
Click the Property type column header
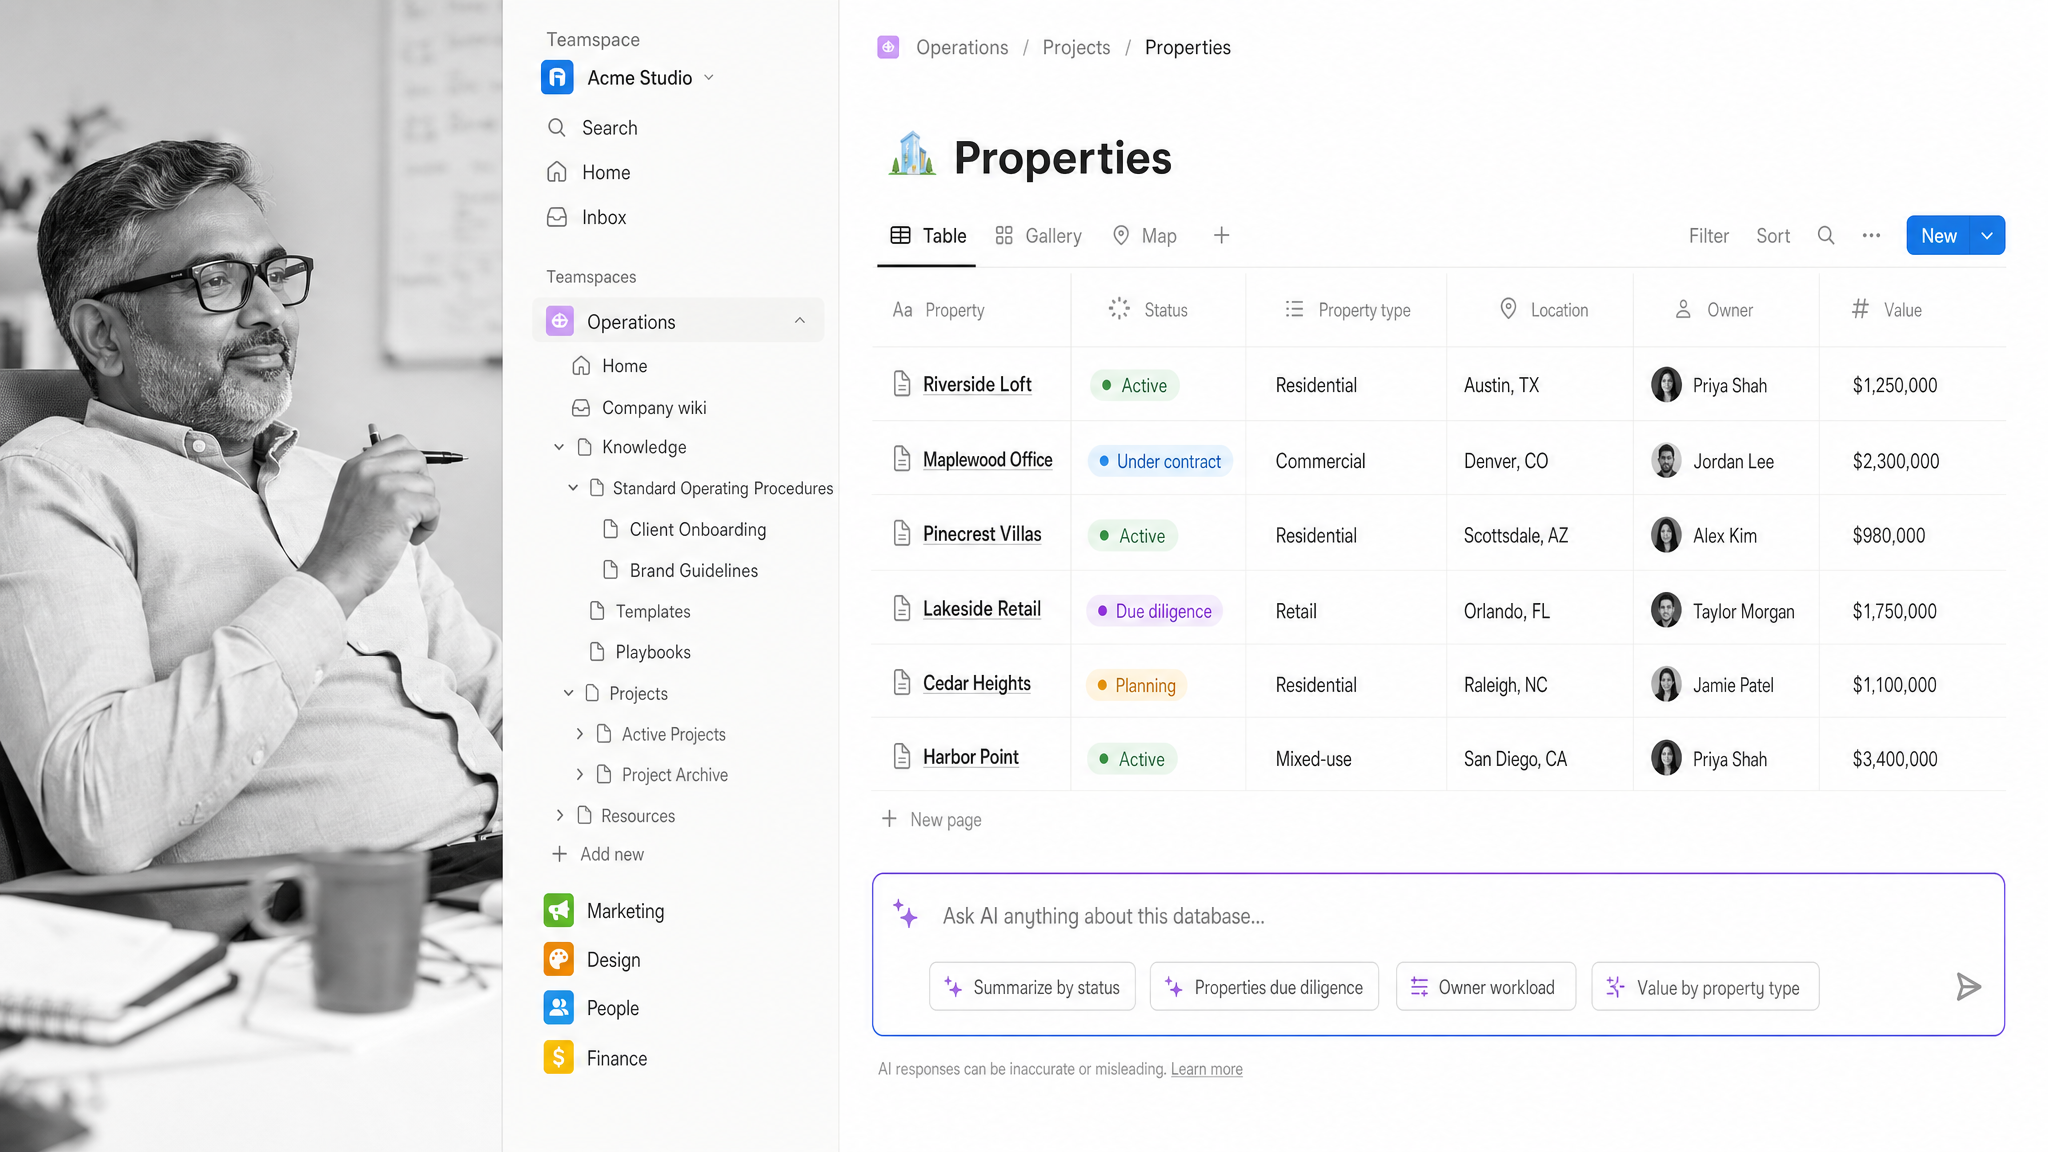click(1347, 310)
